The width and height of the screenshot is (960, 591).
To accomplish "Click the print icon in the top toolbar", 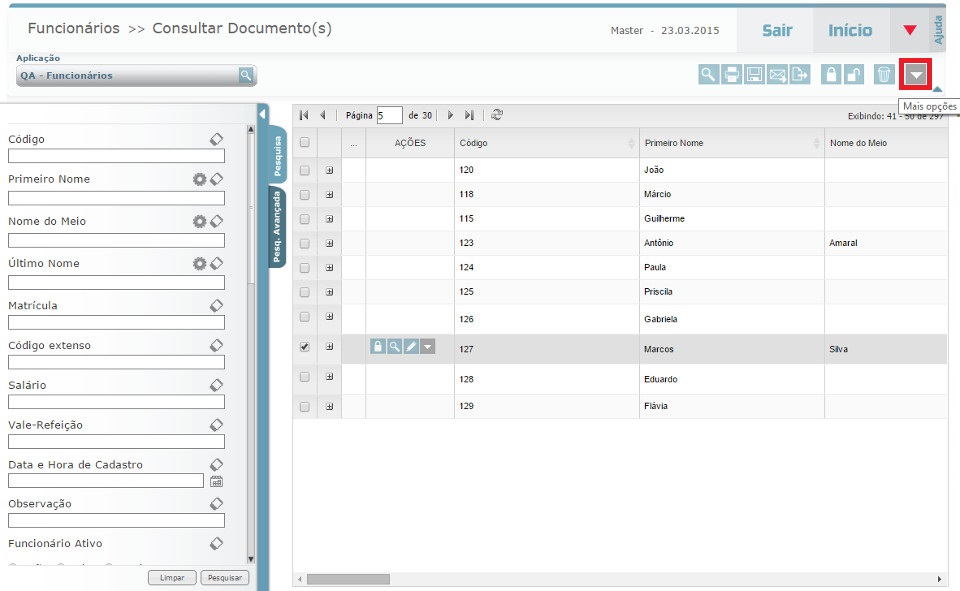I will (x=732, y=74).
